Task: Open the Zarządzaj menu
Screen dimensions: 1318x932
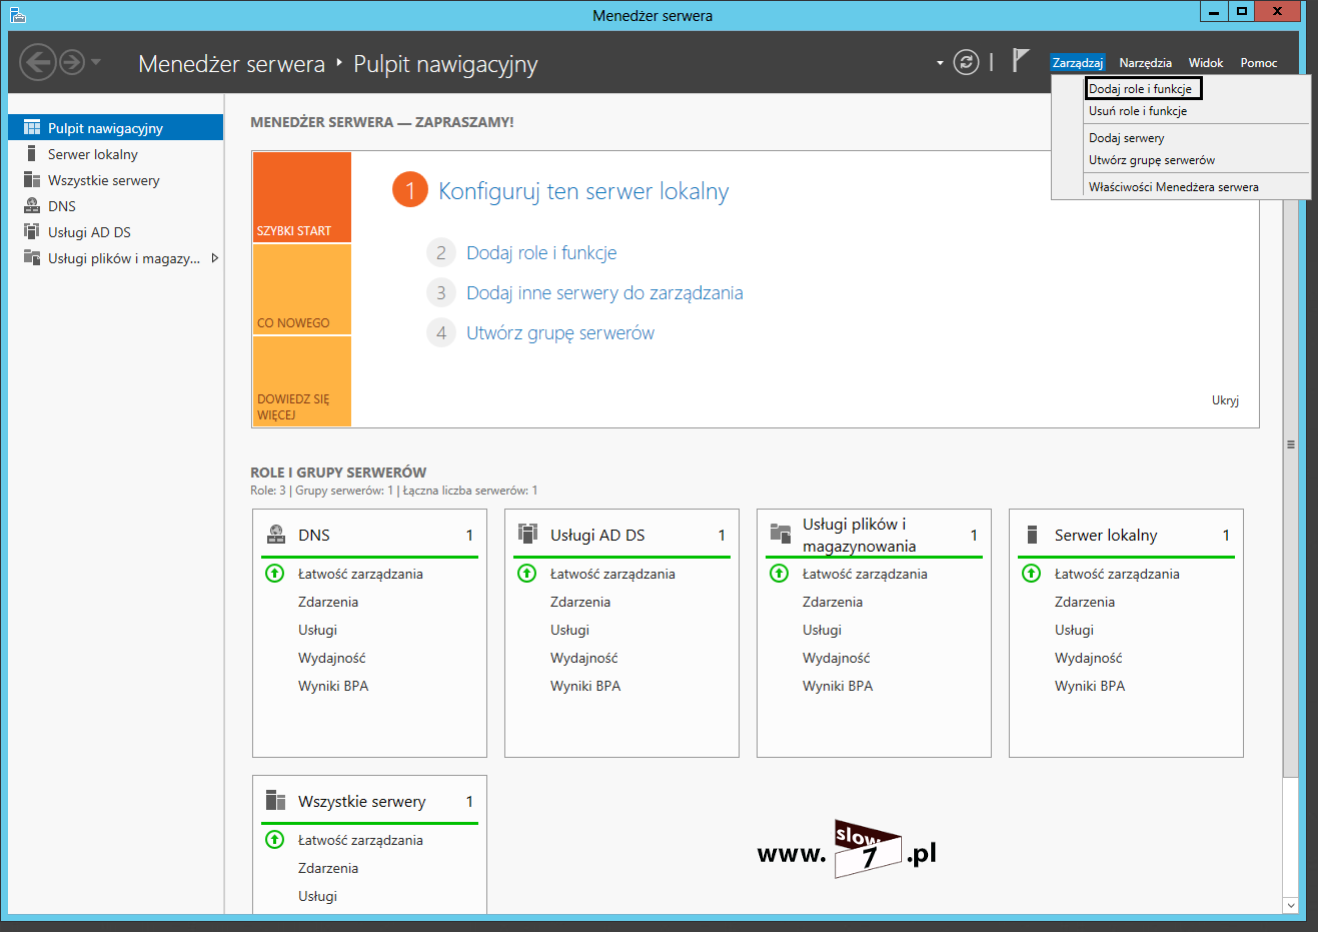Action: tap(1077, 62)
